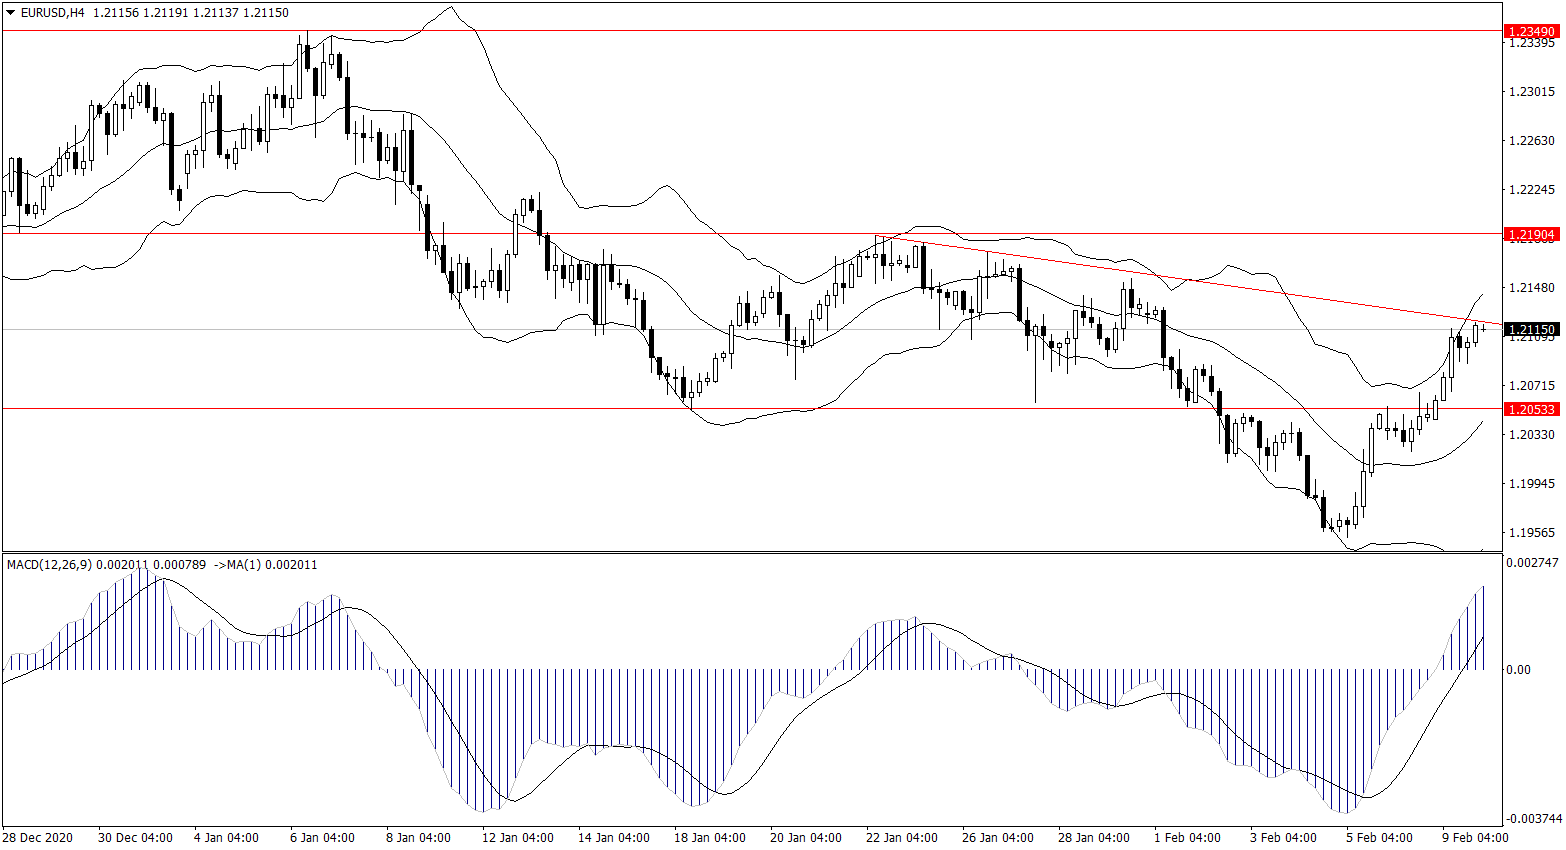Click the 1.22245 label on price scale
Image resolution: width=1566 pixels, height=850 pixels.
click(x=1531, y=190)
